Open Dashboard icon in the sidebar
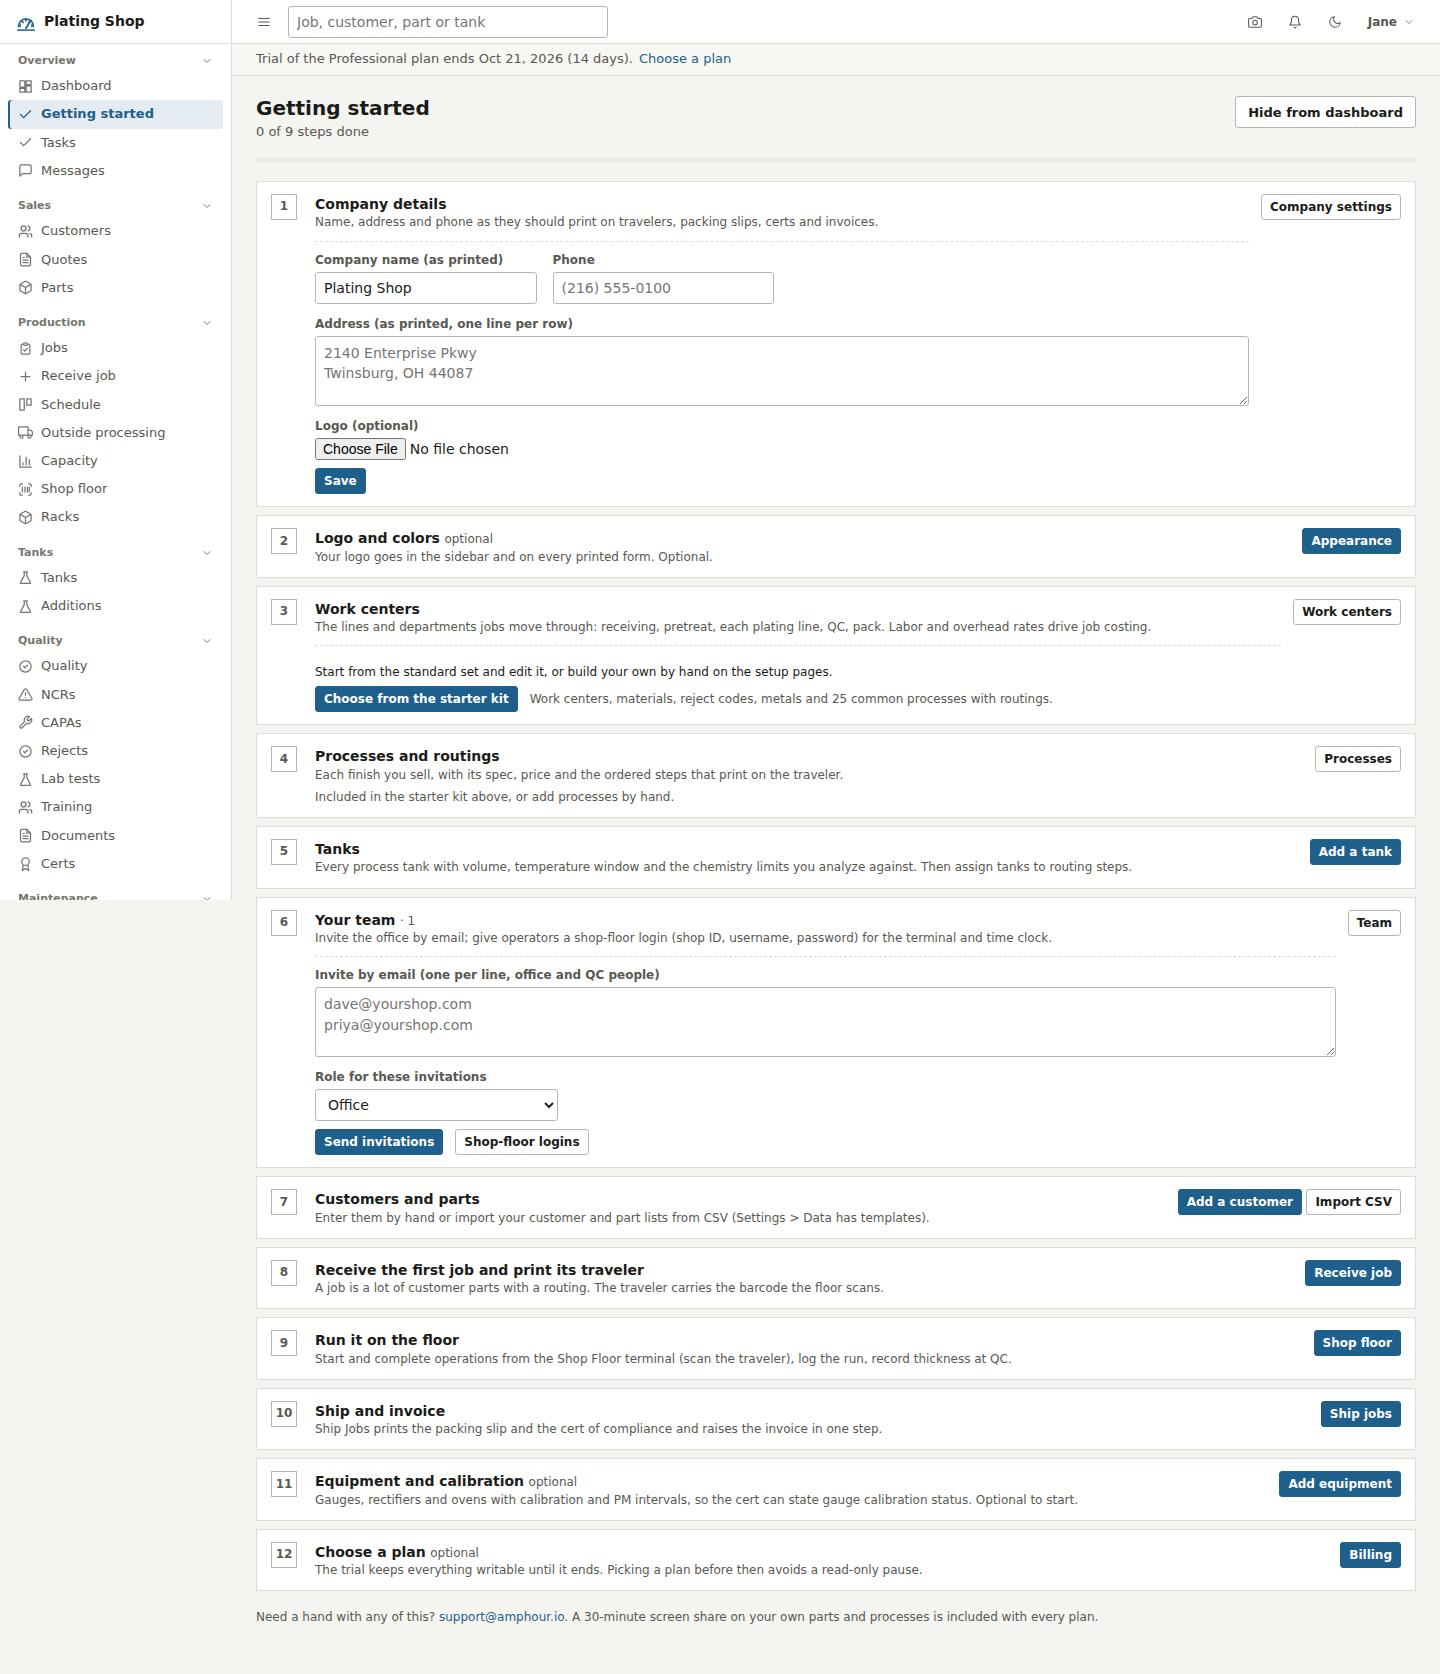The height and width of the screenshot is (1674, 1440). [x=26, y=86]
